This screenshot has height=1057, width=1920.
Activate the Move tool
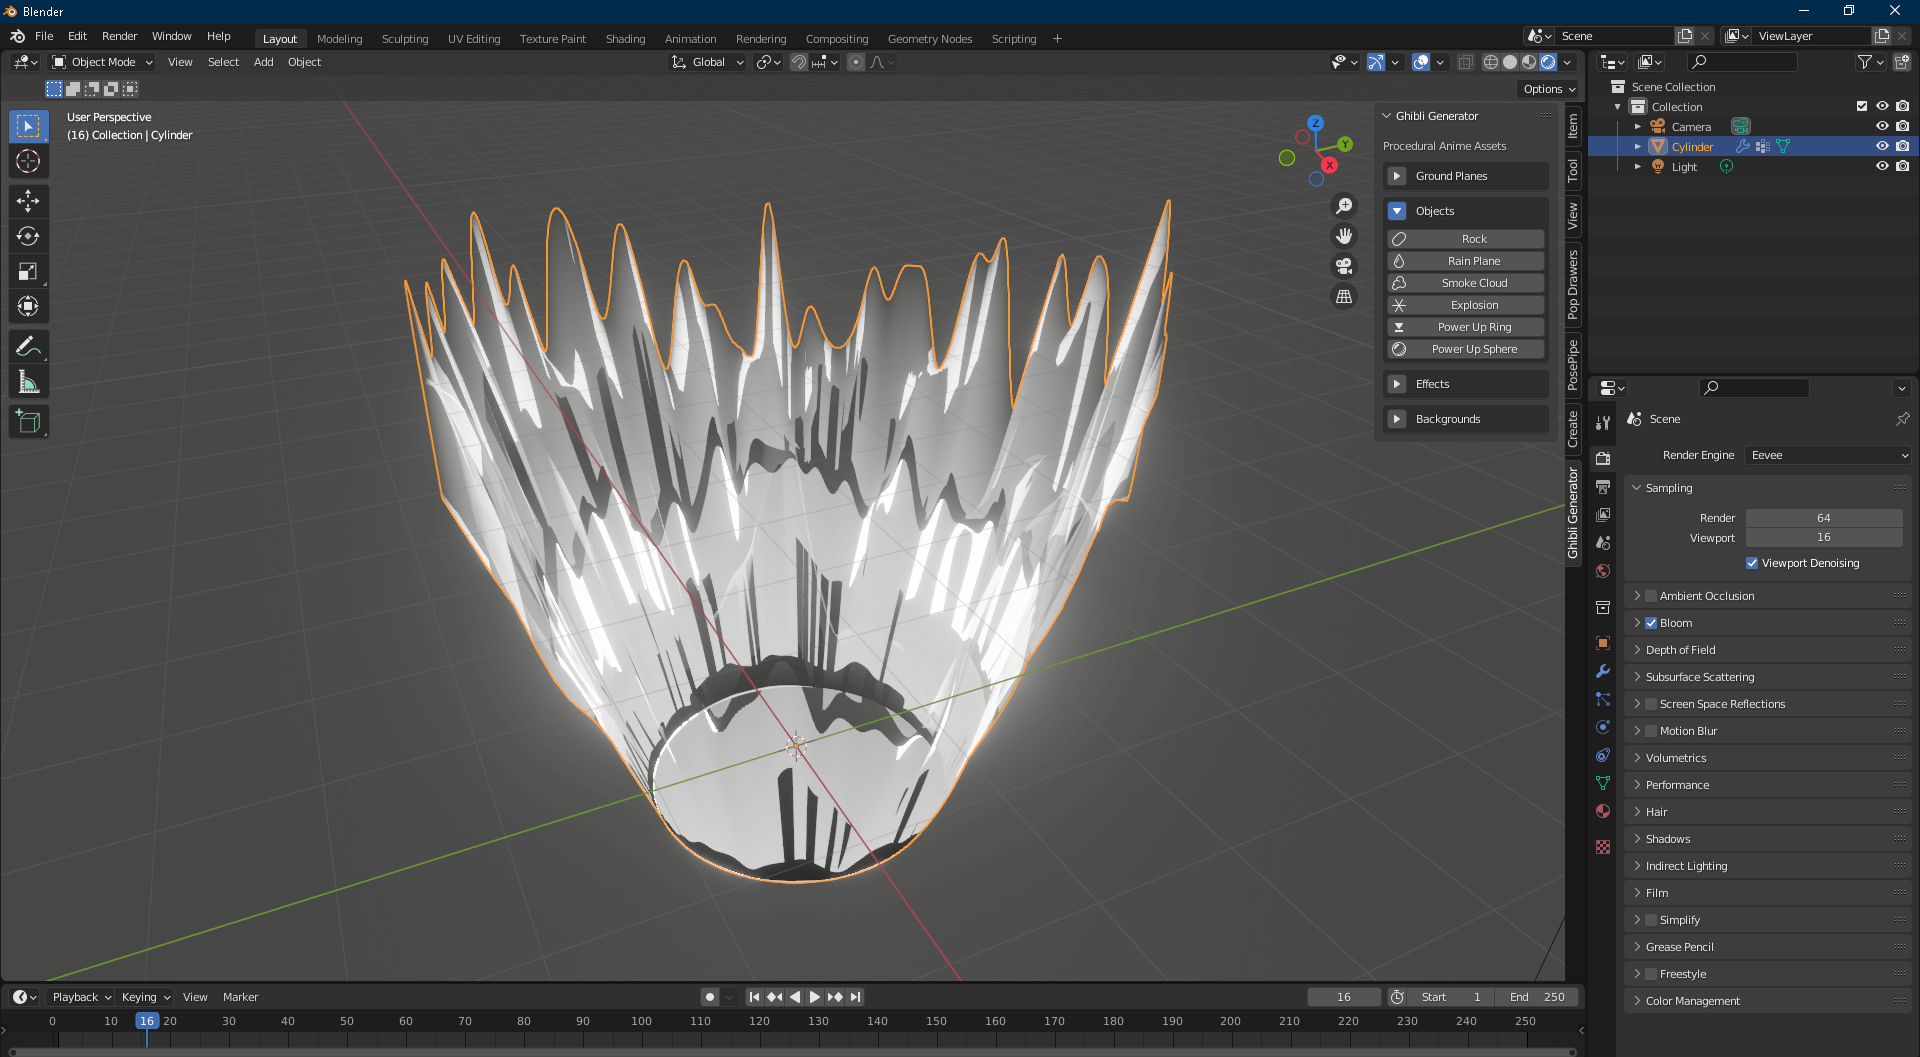click(28, 201)
